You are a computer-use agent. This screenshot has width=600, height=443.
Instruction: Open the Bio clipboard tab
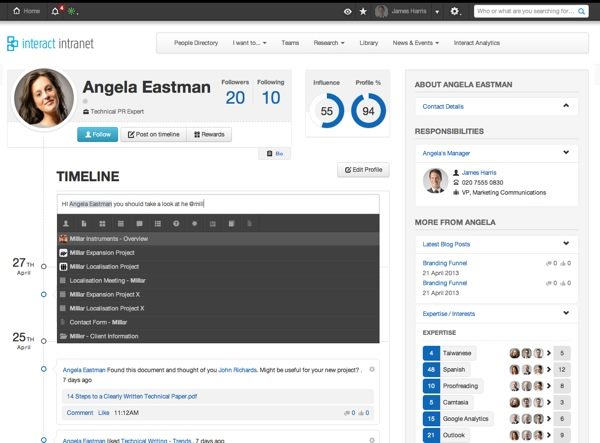coord(274,153)
